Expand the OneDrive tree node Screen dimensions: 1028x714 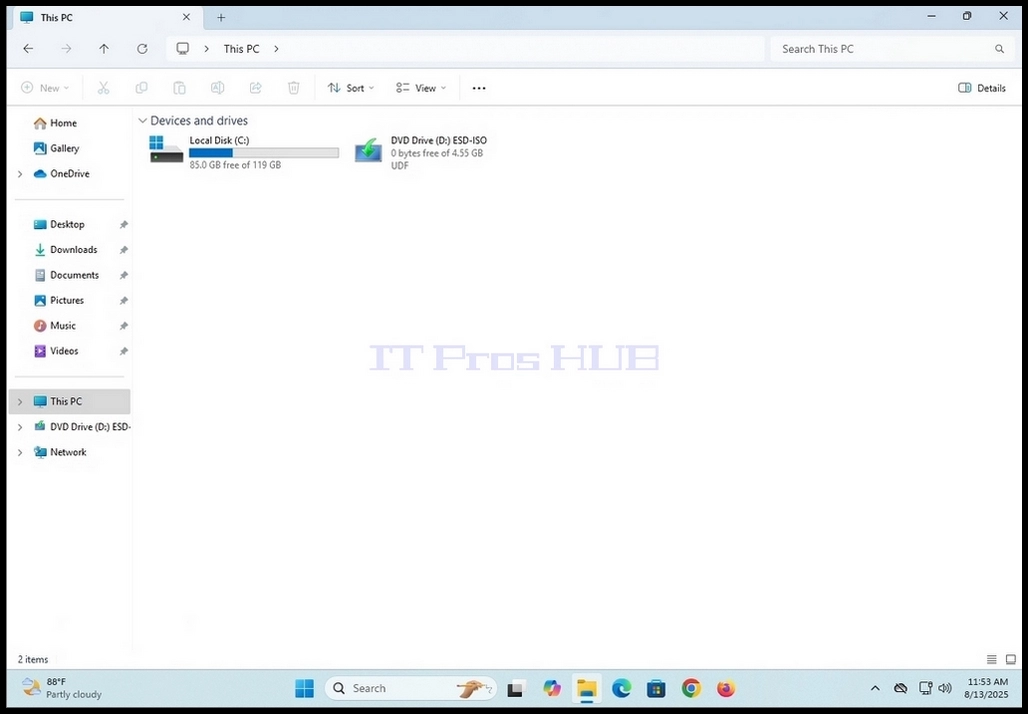(x=20, y=174)
